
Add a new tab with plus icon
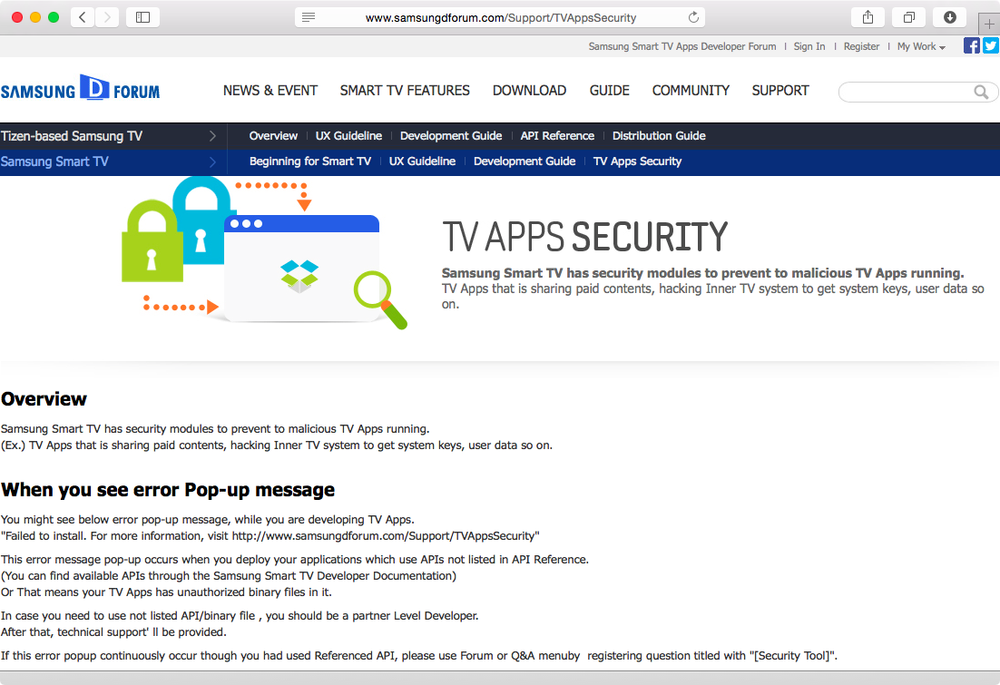pos(989,24)
